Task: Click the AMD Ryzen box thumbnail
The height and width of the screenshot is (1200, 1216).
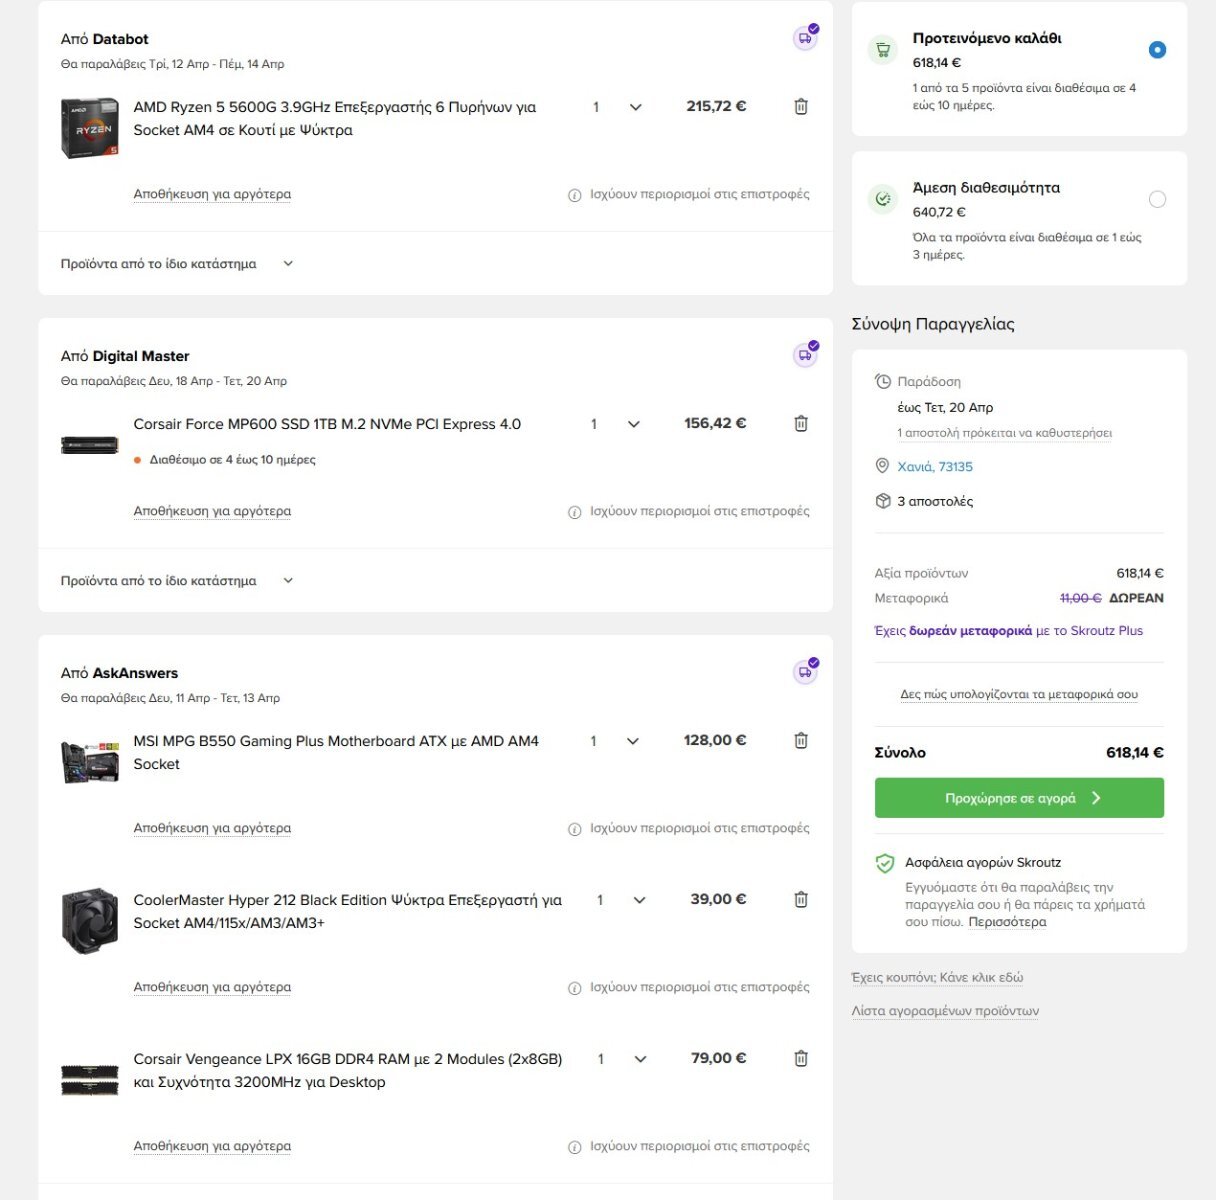Action: [x=90, y=127]
